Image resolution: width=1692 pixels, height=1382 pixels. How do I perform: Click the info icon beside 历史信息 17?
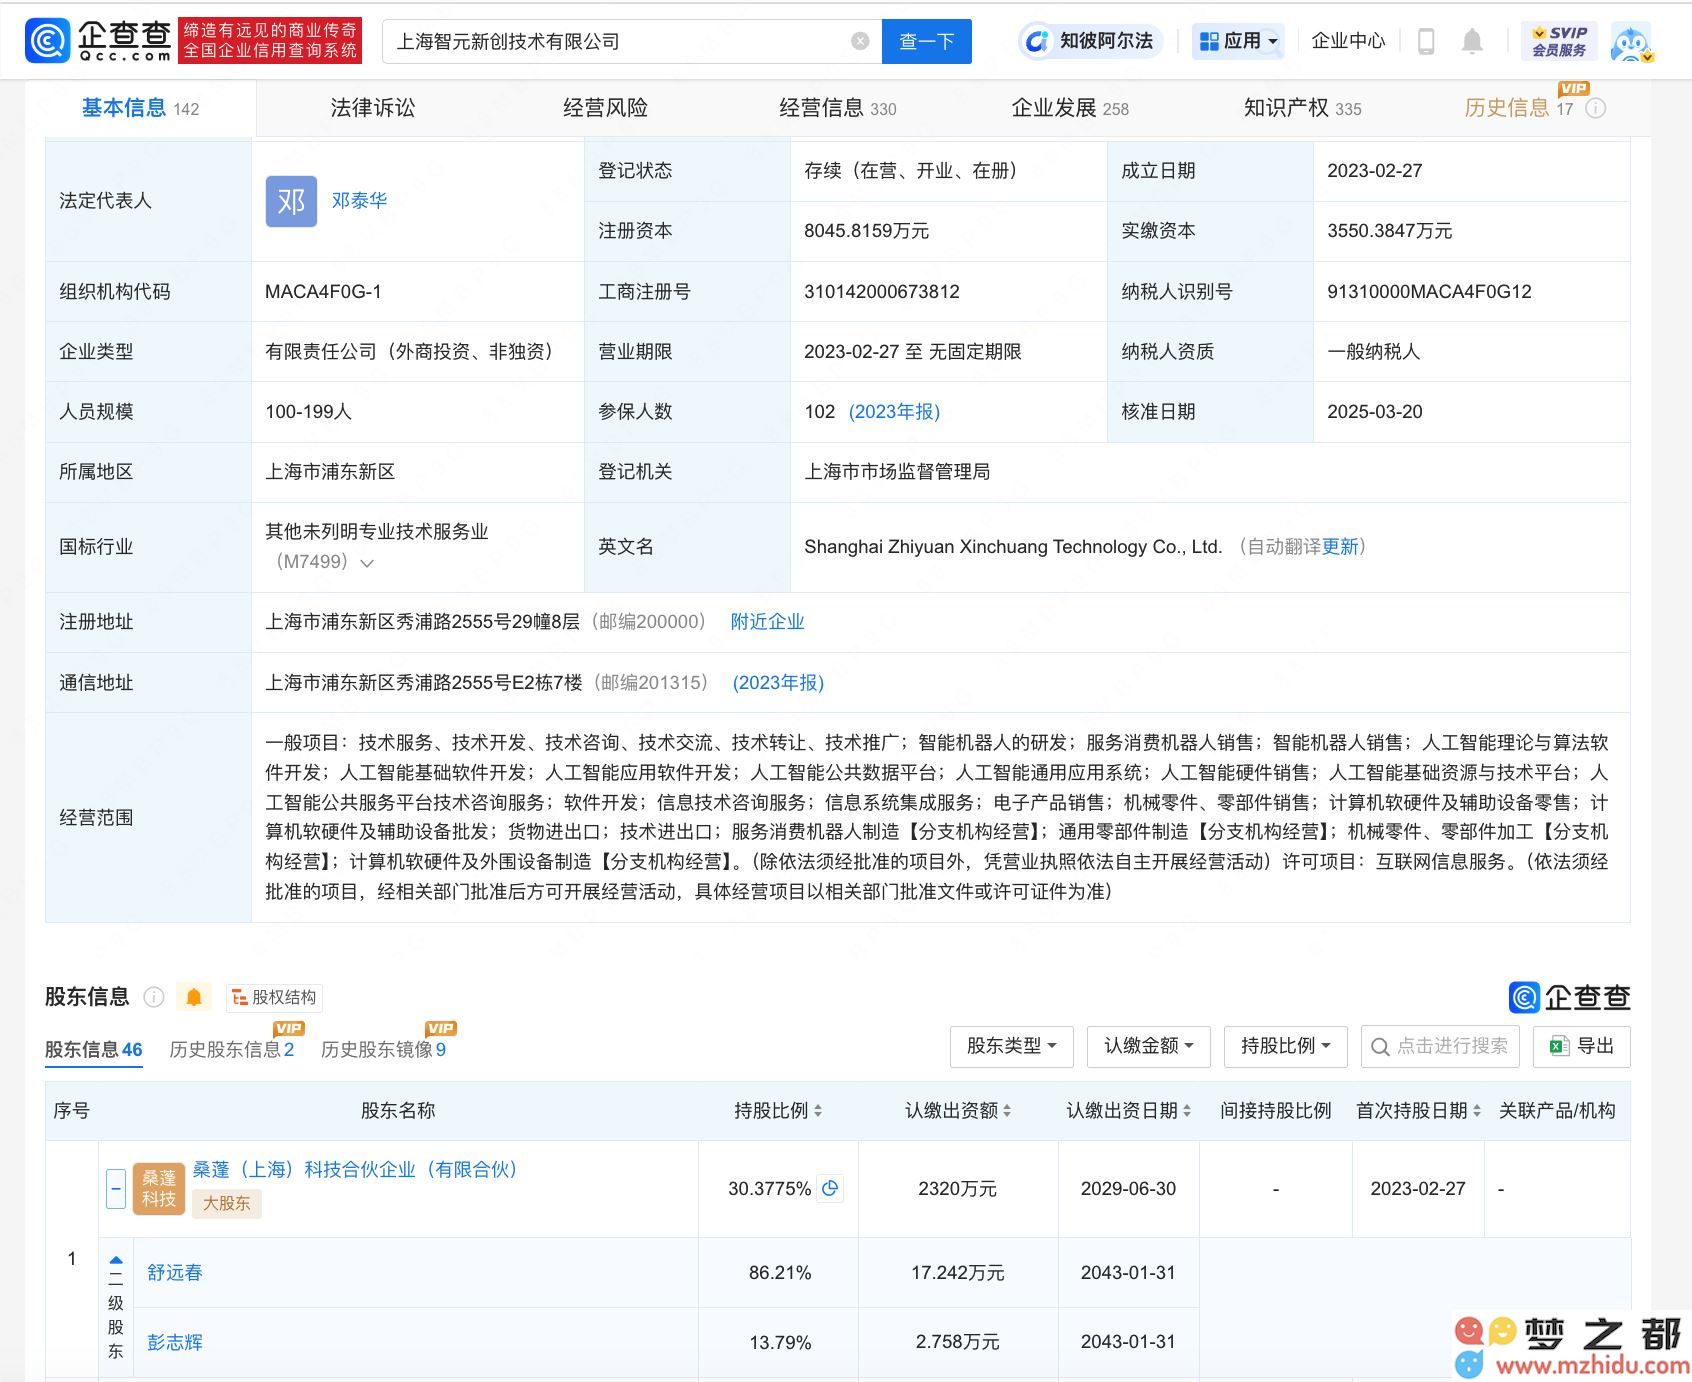[1596, 108]
